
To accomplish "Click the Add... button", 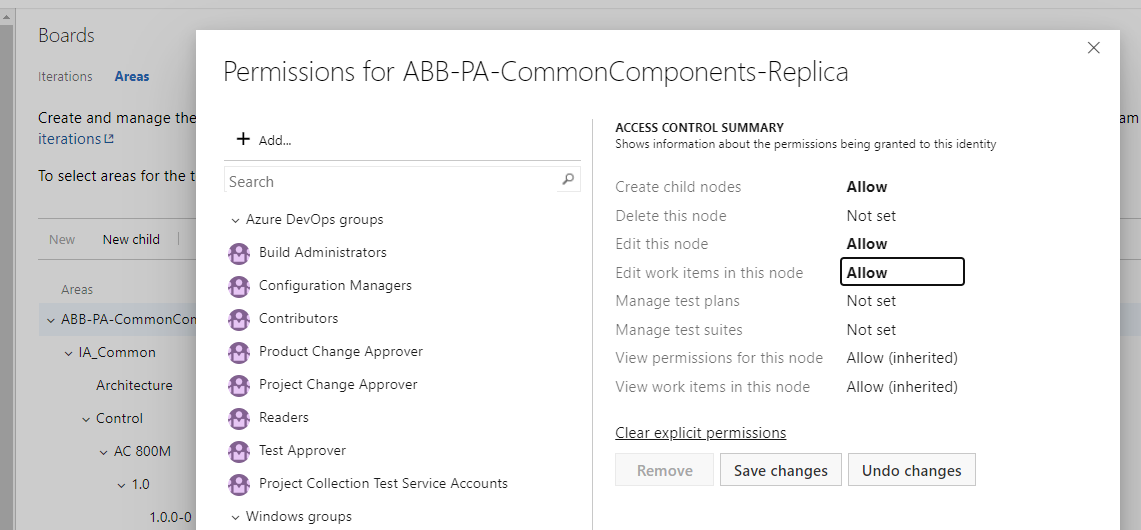I will 263,140.
